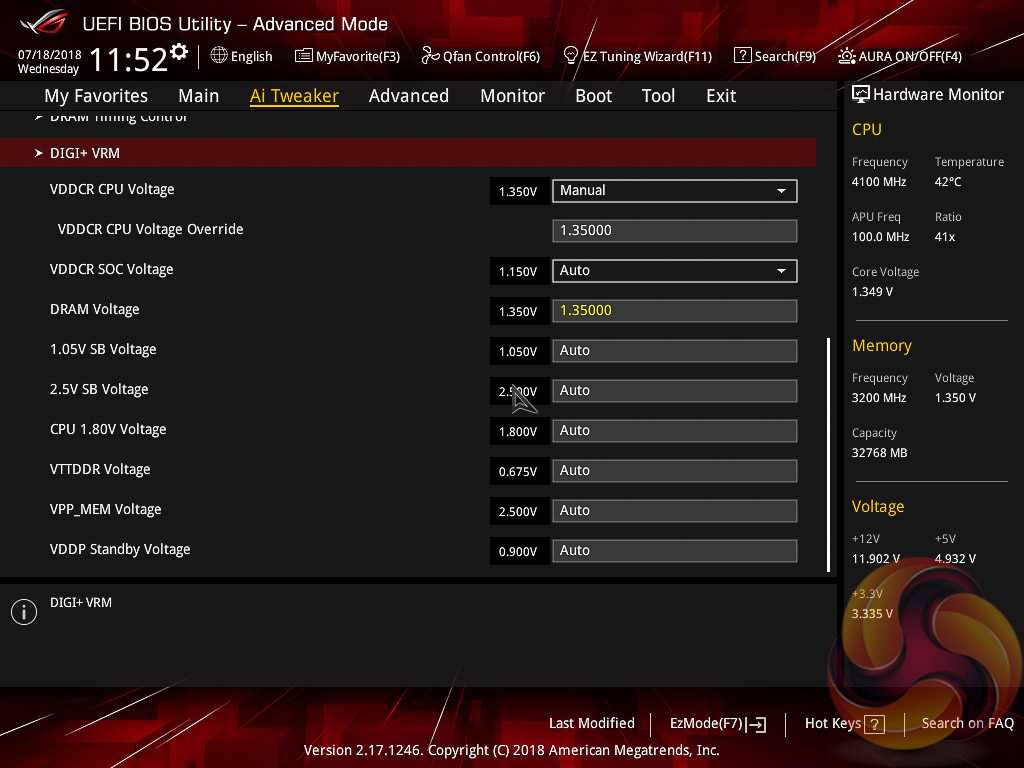The width and height of the screenshot is (1024, 768).
Task: Open date and time settings gear
Action: pos(179,52)
